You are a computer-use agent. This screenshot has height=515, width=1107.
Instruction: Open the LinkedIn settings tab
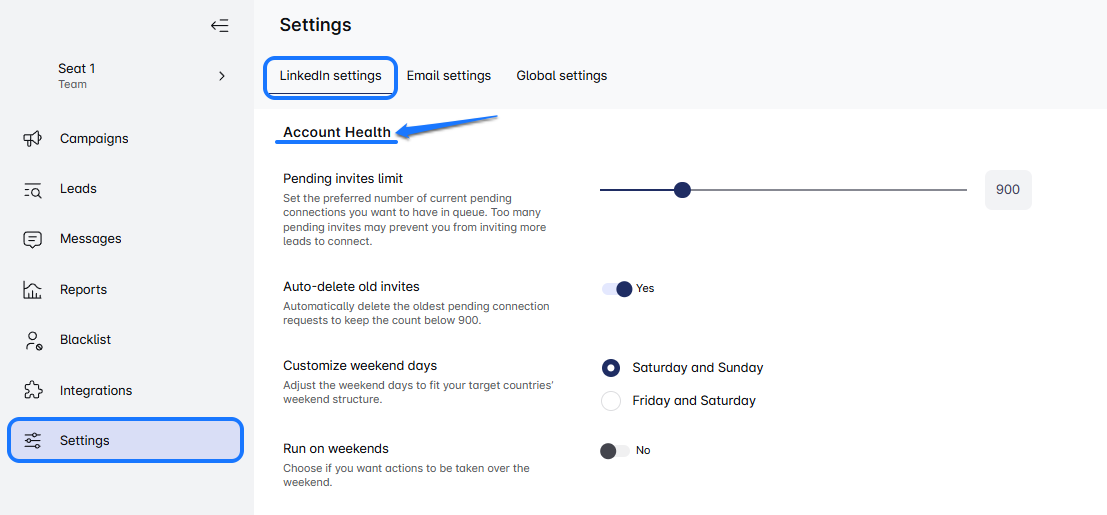click(331, 76)
